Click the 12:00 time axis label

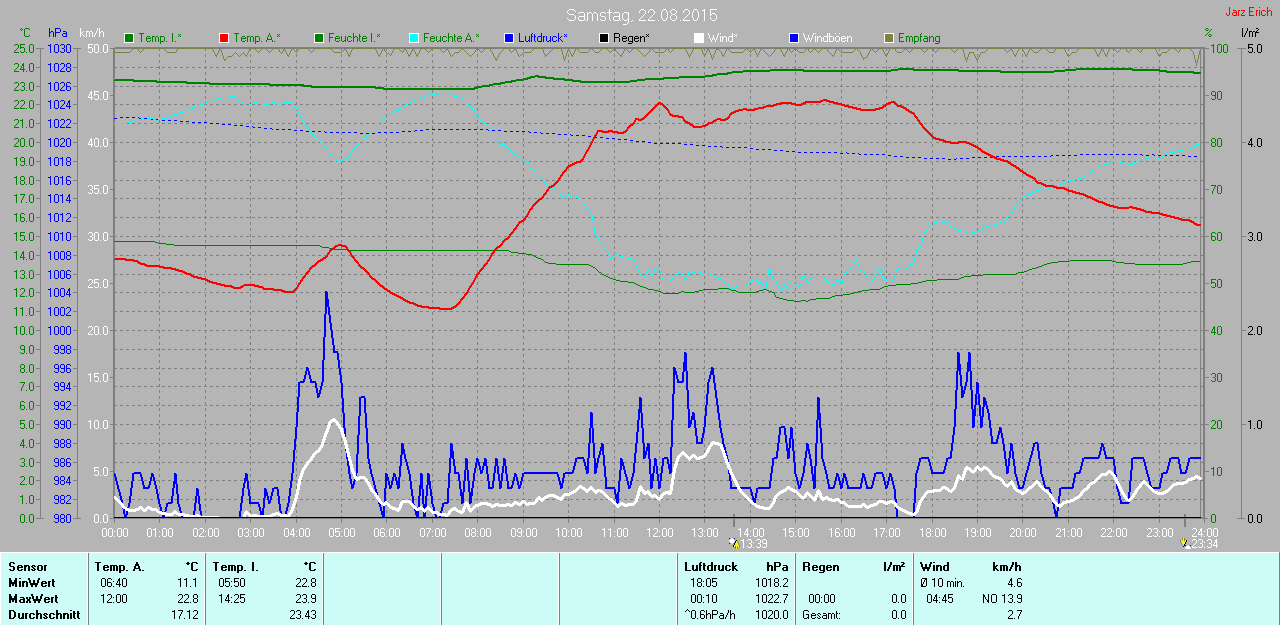click(x=659, y=531)
